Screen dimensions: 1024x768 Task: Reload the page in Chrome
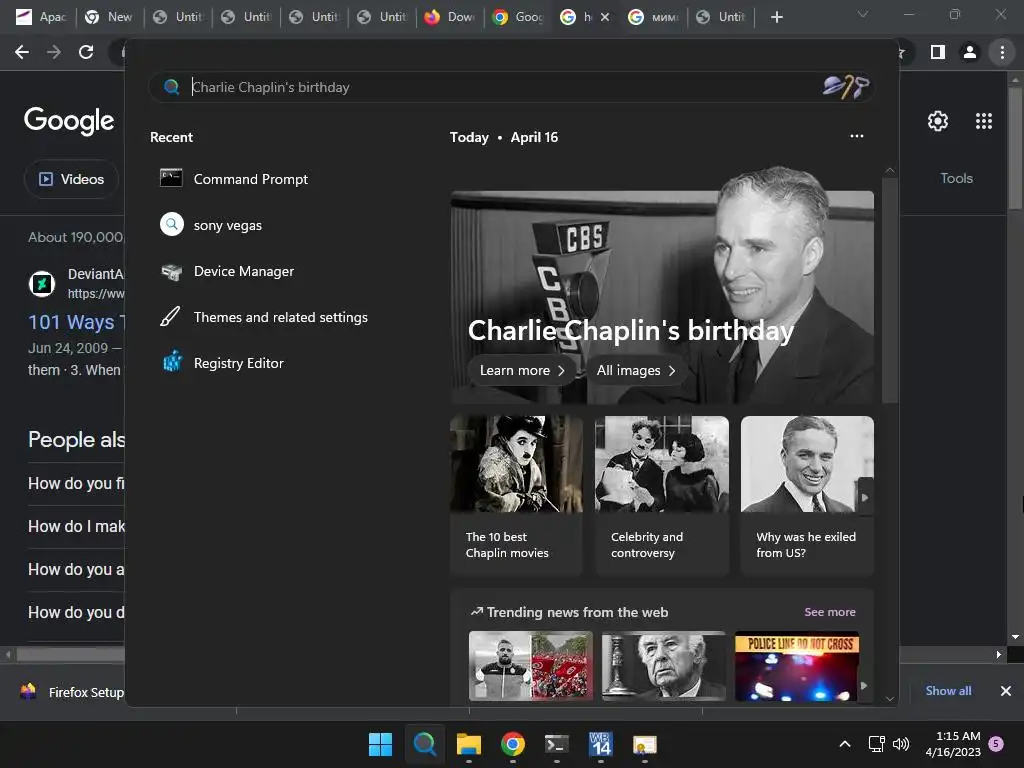tap(86, 52)
